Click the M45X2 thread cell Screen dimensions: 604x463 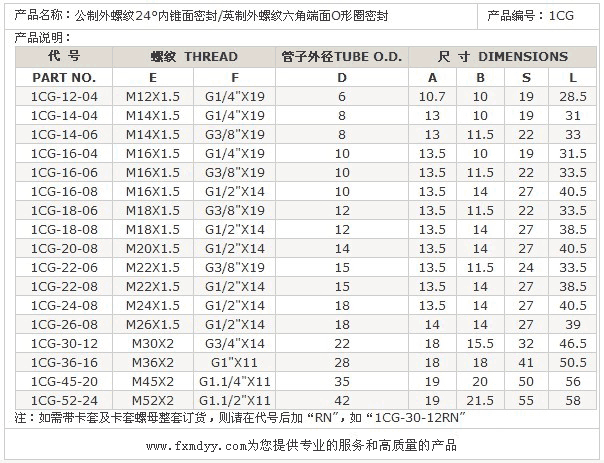coord(152,381)
